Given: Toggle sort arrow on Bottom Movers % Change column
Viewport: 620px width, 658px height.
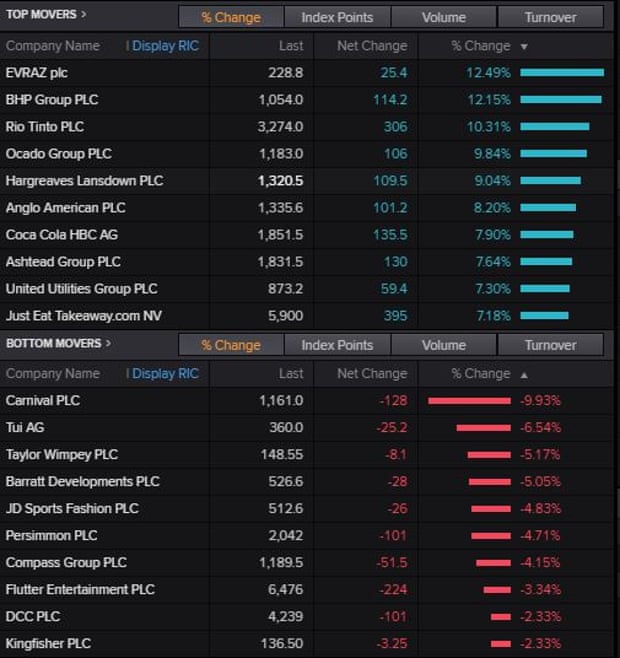Looking at the screenshot, I should point(524,375).
